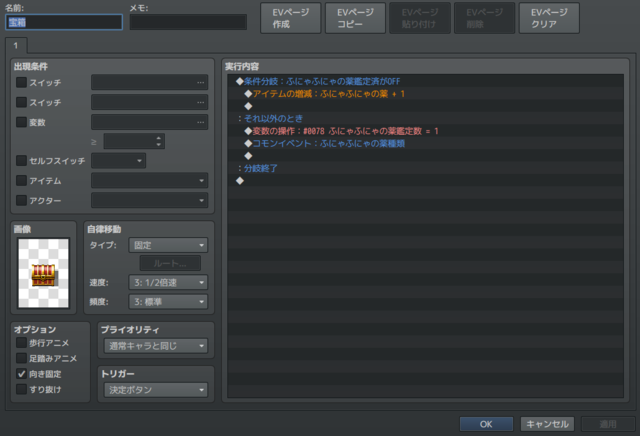Viewport: 640px width, 436px height.
Task: Select the empty line below 分岐終了
Action: tap(425, 180)
